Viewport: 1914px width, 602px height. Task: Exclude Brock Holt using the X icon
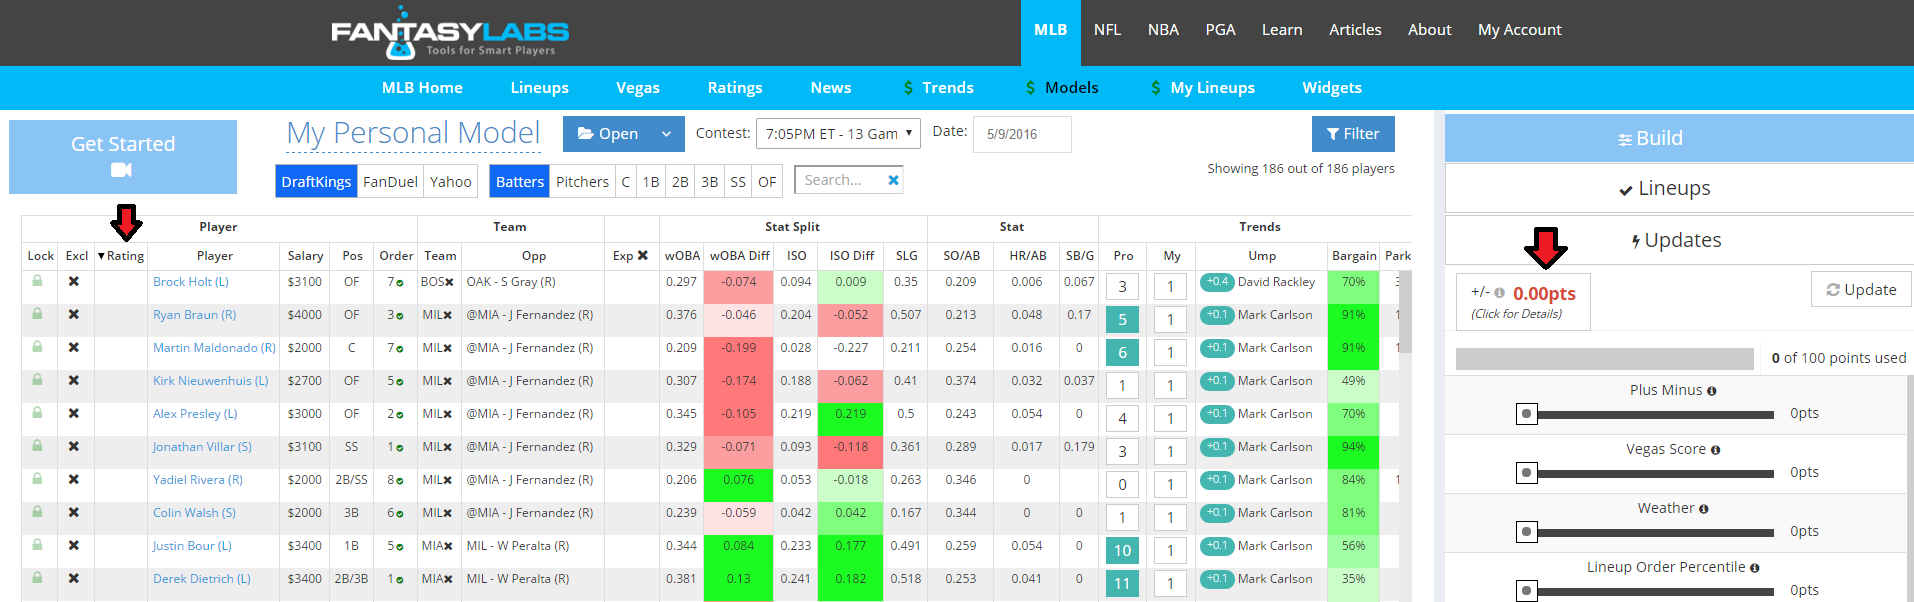tap(74, 282)
